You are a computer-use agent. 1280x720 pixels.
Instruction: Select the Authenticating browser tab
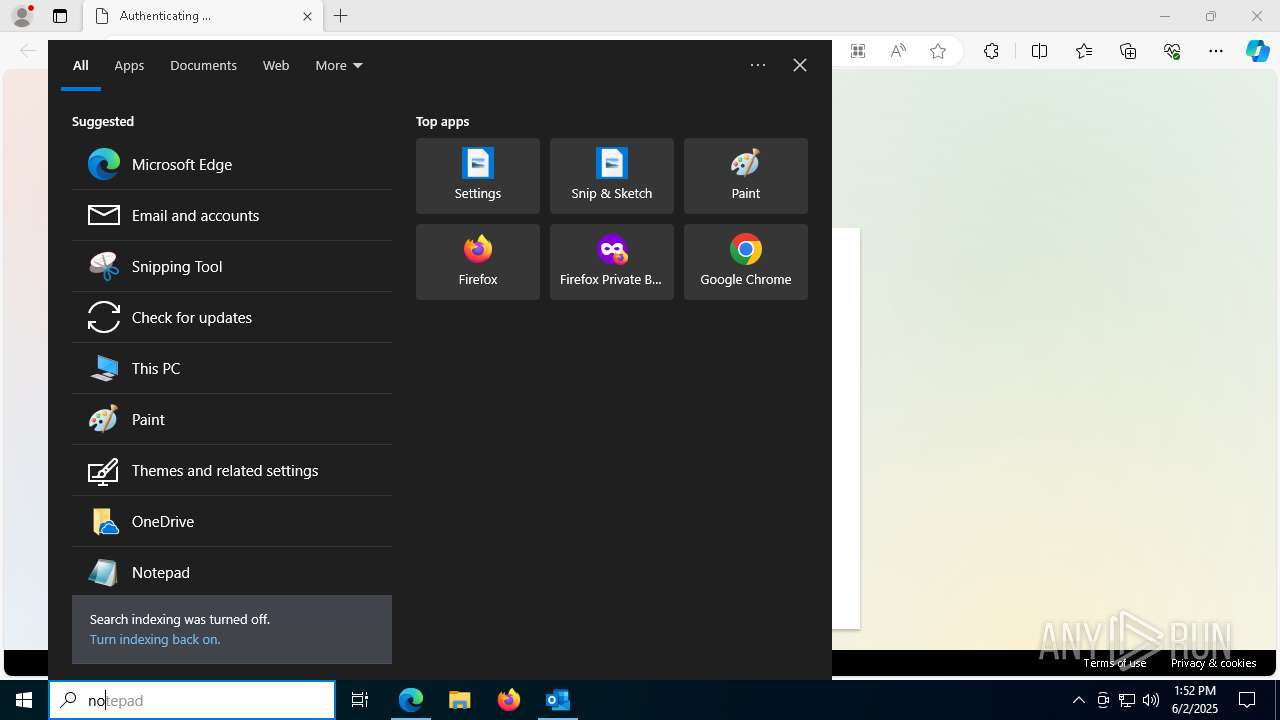point(203,16)
